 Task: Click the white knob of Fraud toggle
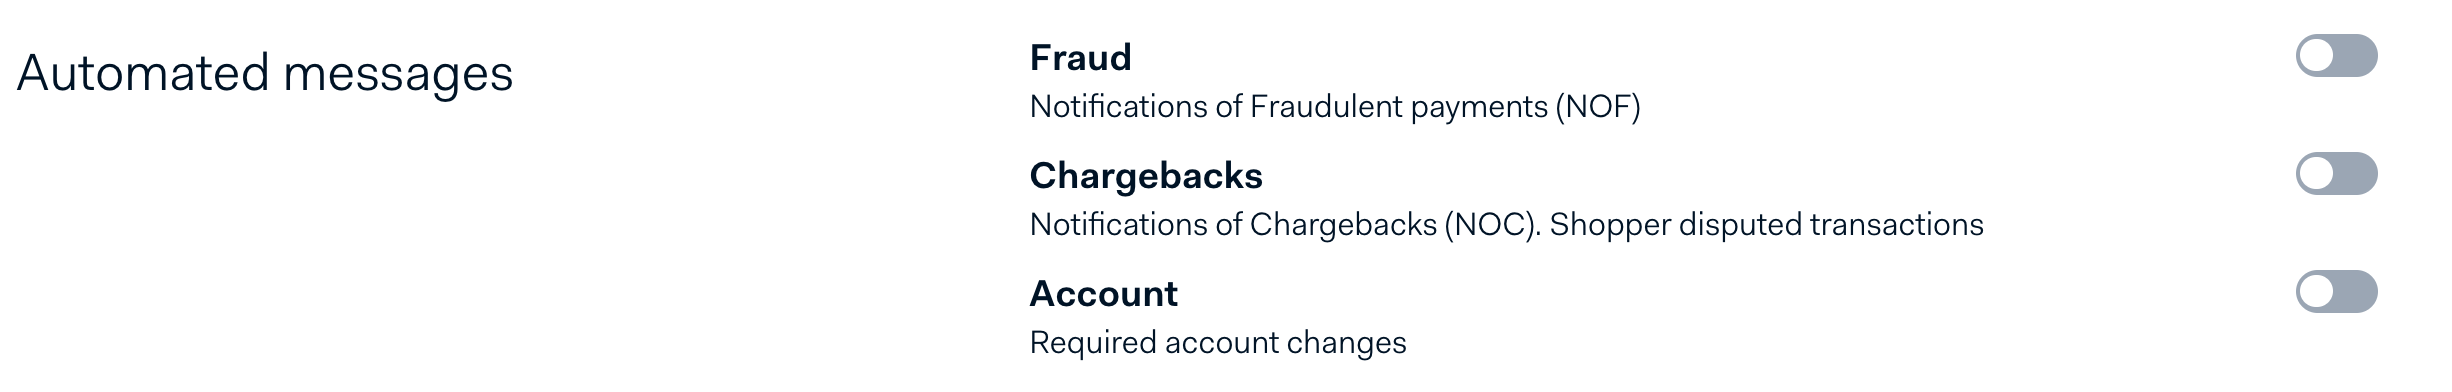2316,56
